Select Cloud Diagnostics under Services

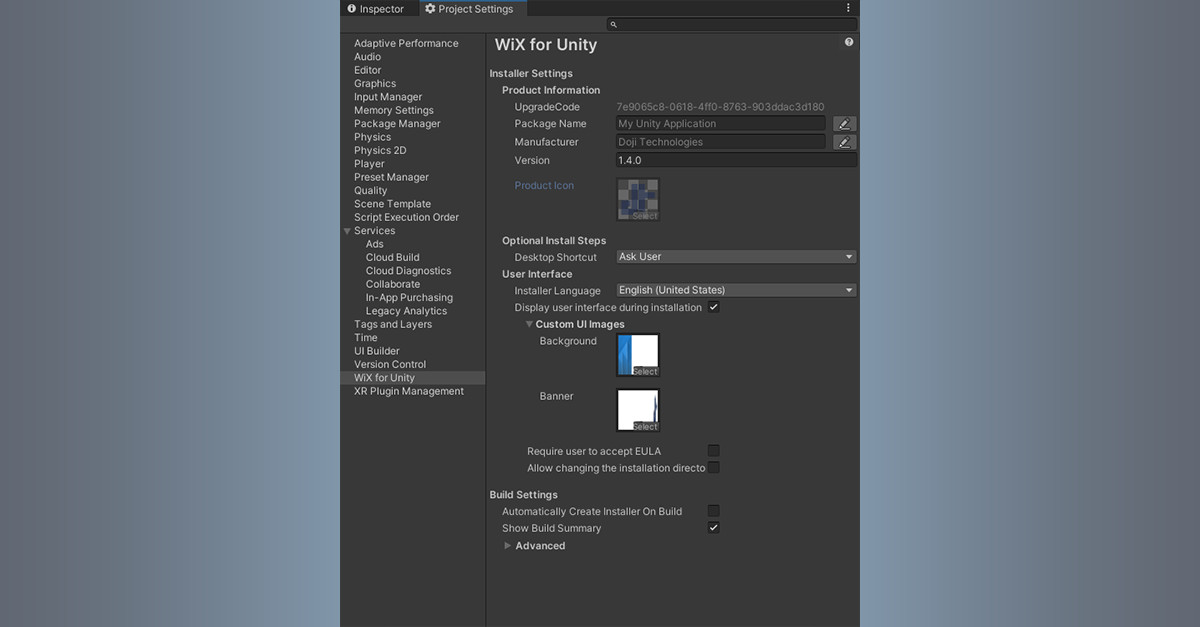408,271
